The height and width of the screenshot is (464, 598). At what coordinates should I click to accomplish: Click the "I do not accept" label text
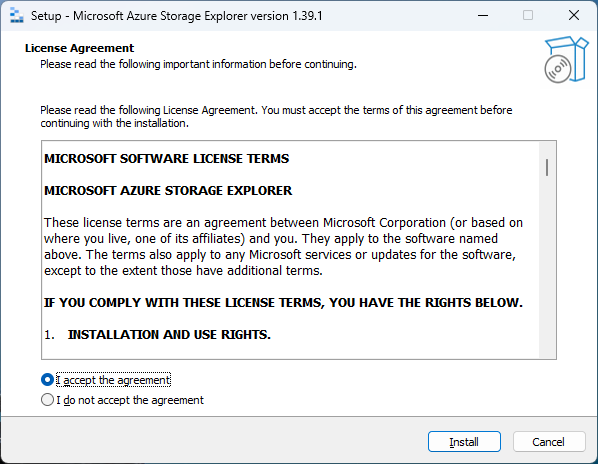point(130,400)
